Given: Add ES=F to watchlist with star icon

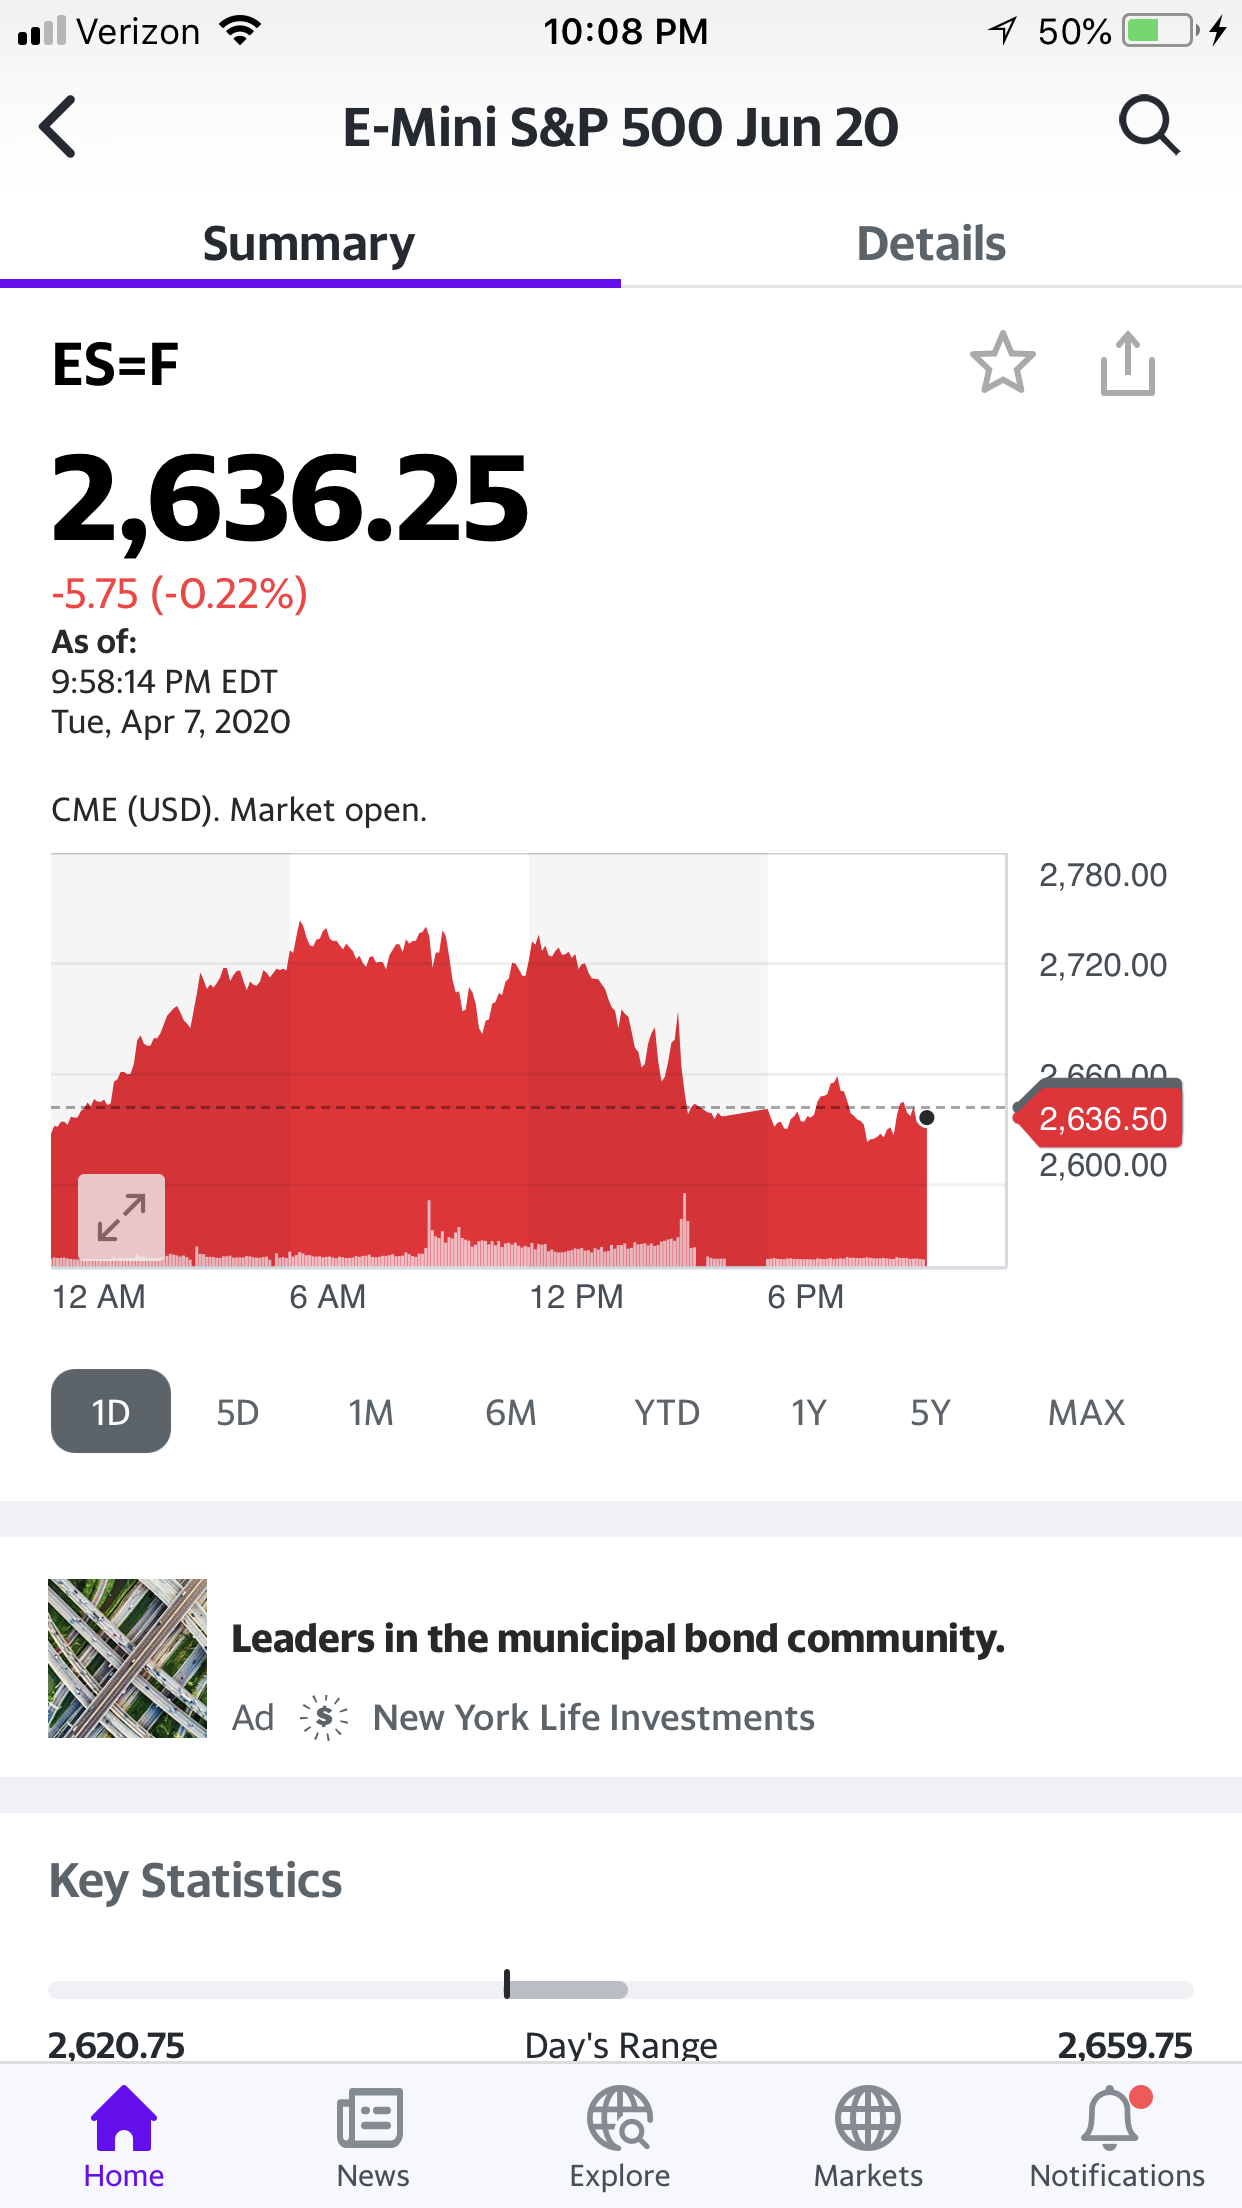Looking at the screenshot, I should (1002, 363).
